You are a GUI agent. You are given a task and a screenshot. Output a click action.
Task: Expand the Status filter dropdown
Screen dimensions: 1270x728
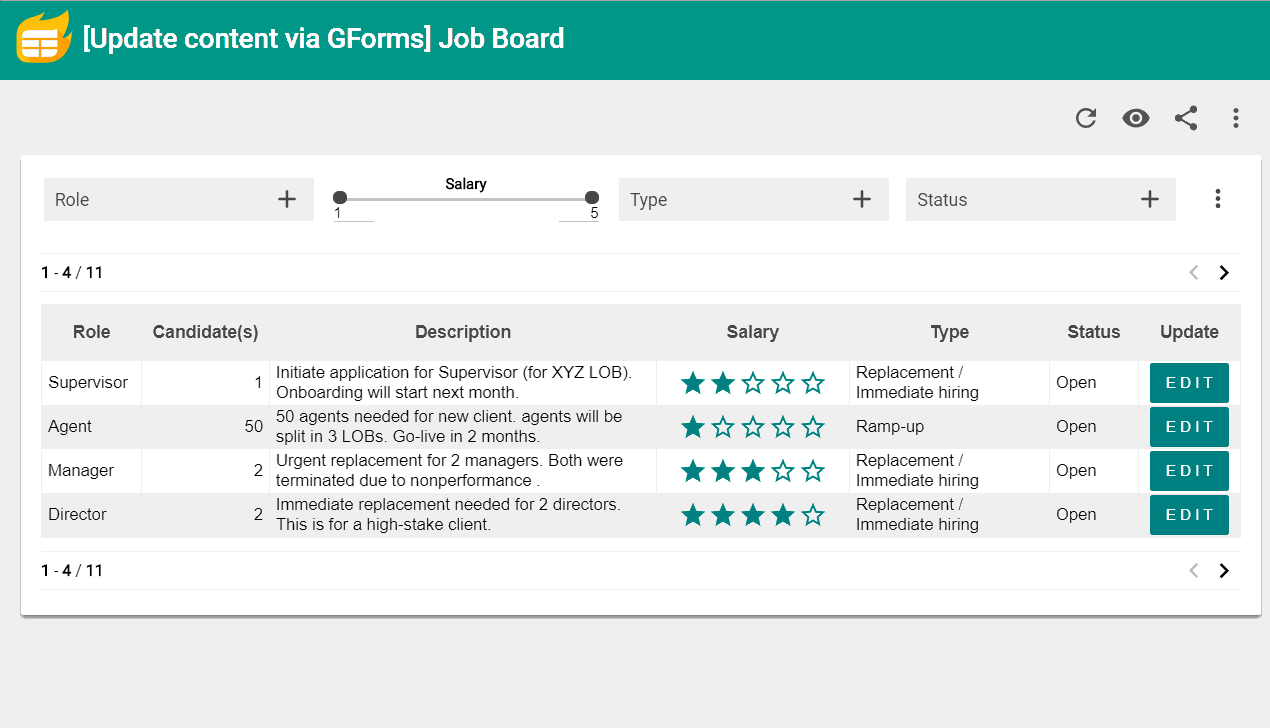click(x=1041, y=199)
